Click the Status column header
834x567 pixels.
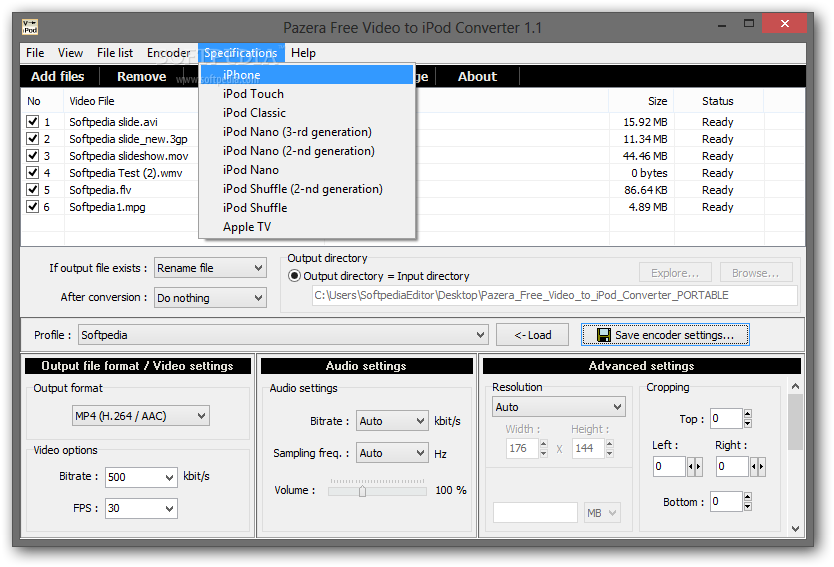pos(718,101)
